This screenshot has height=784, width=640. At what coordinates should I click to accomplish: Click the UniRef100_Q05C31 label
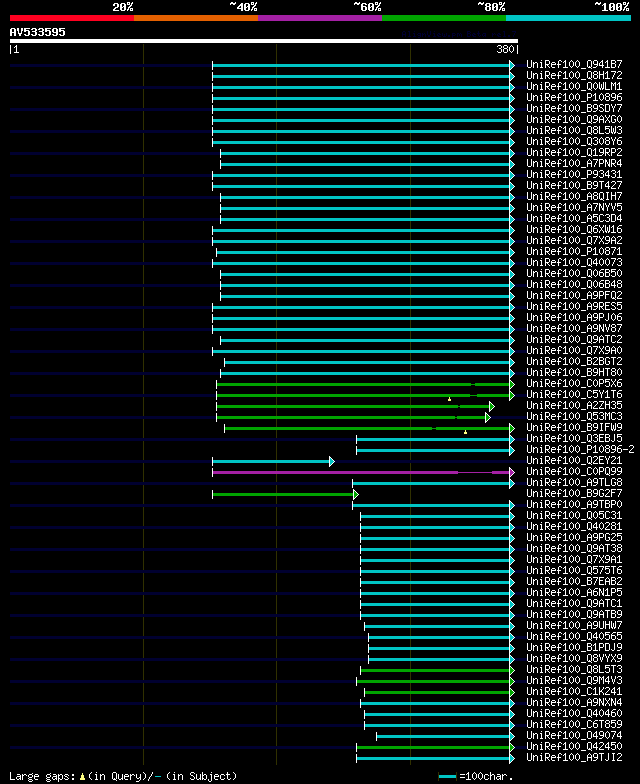tap(574, 516)
